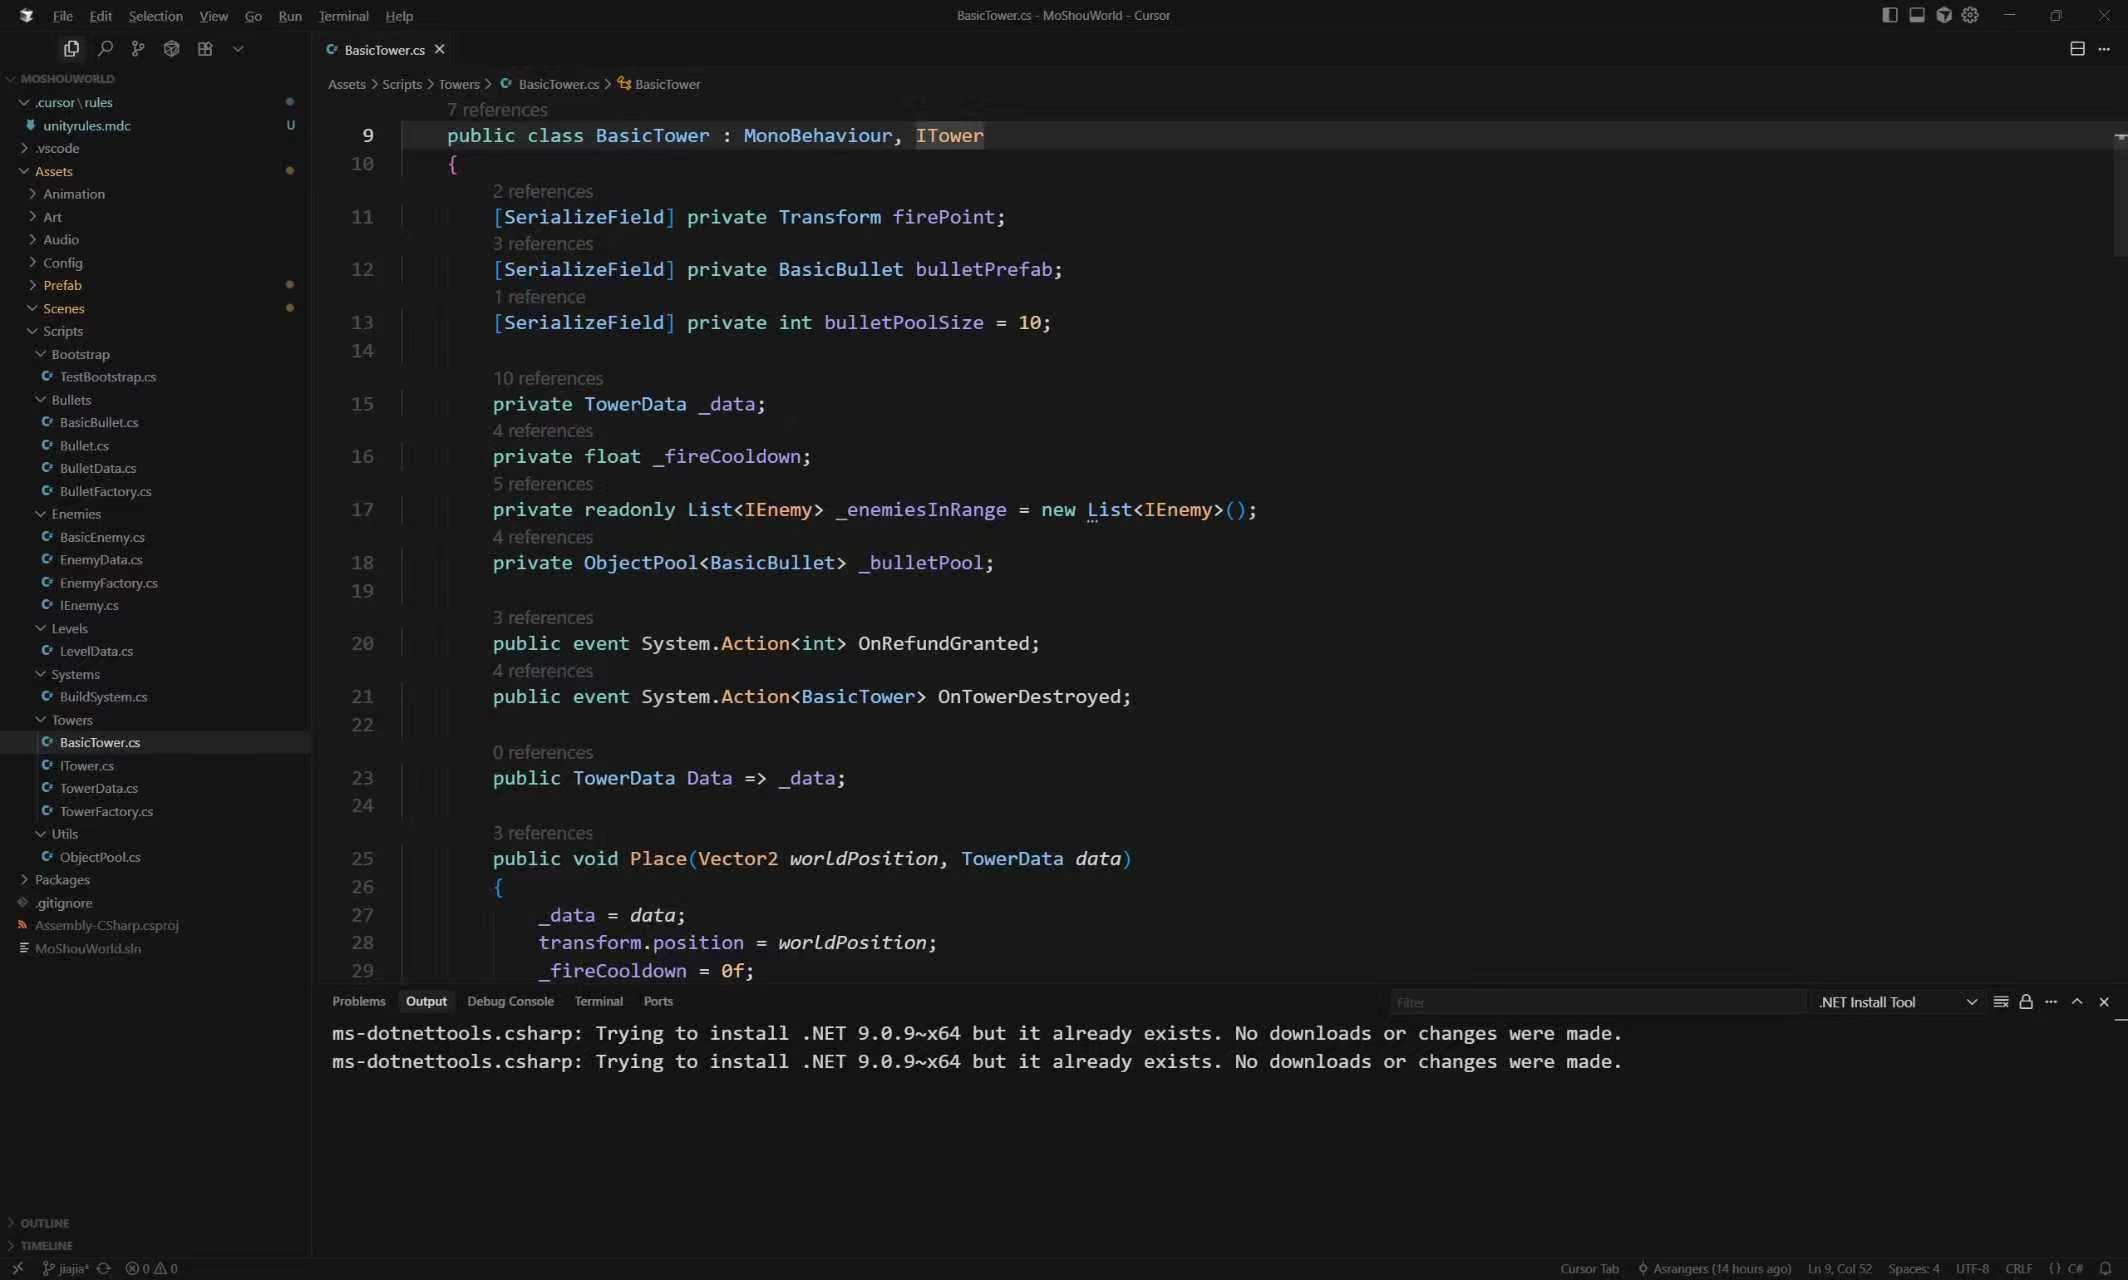Click the notifications bell in status bar
Viewport: 2128px width, 1280px height.
pyautogui.click(x=2105, y=1268)
